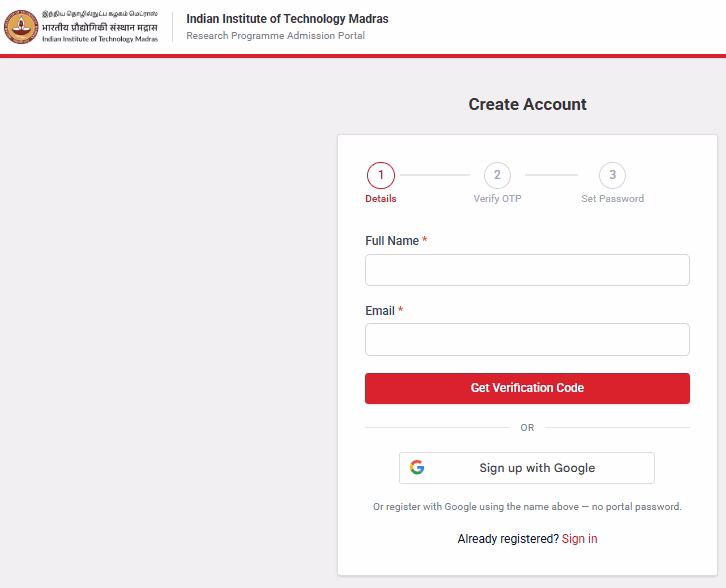Click 'Or register with Google' helper note
Screen dimensions: 726x588
click(527, 507)
